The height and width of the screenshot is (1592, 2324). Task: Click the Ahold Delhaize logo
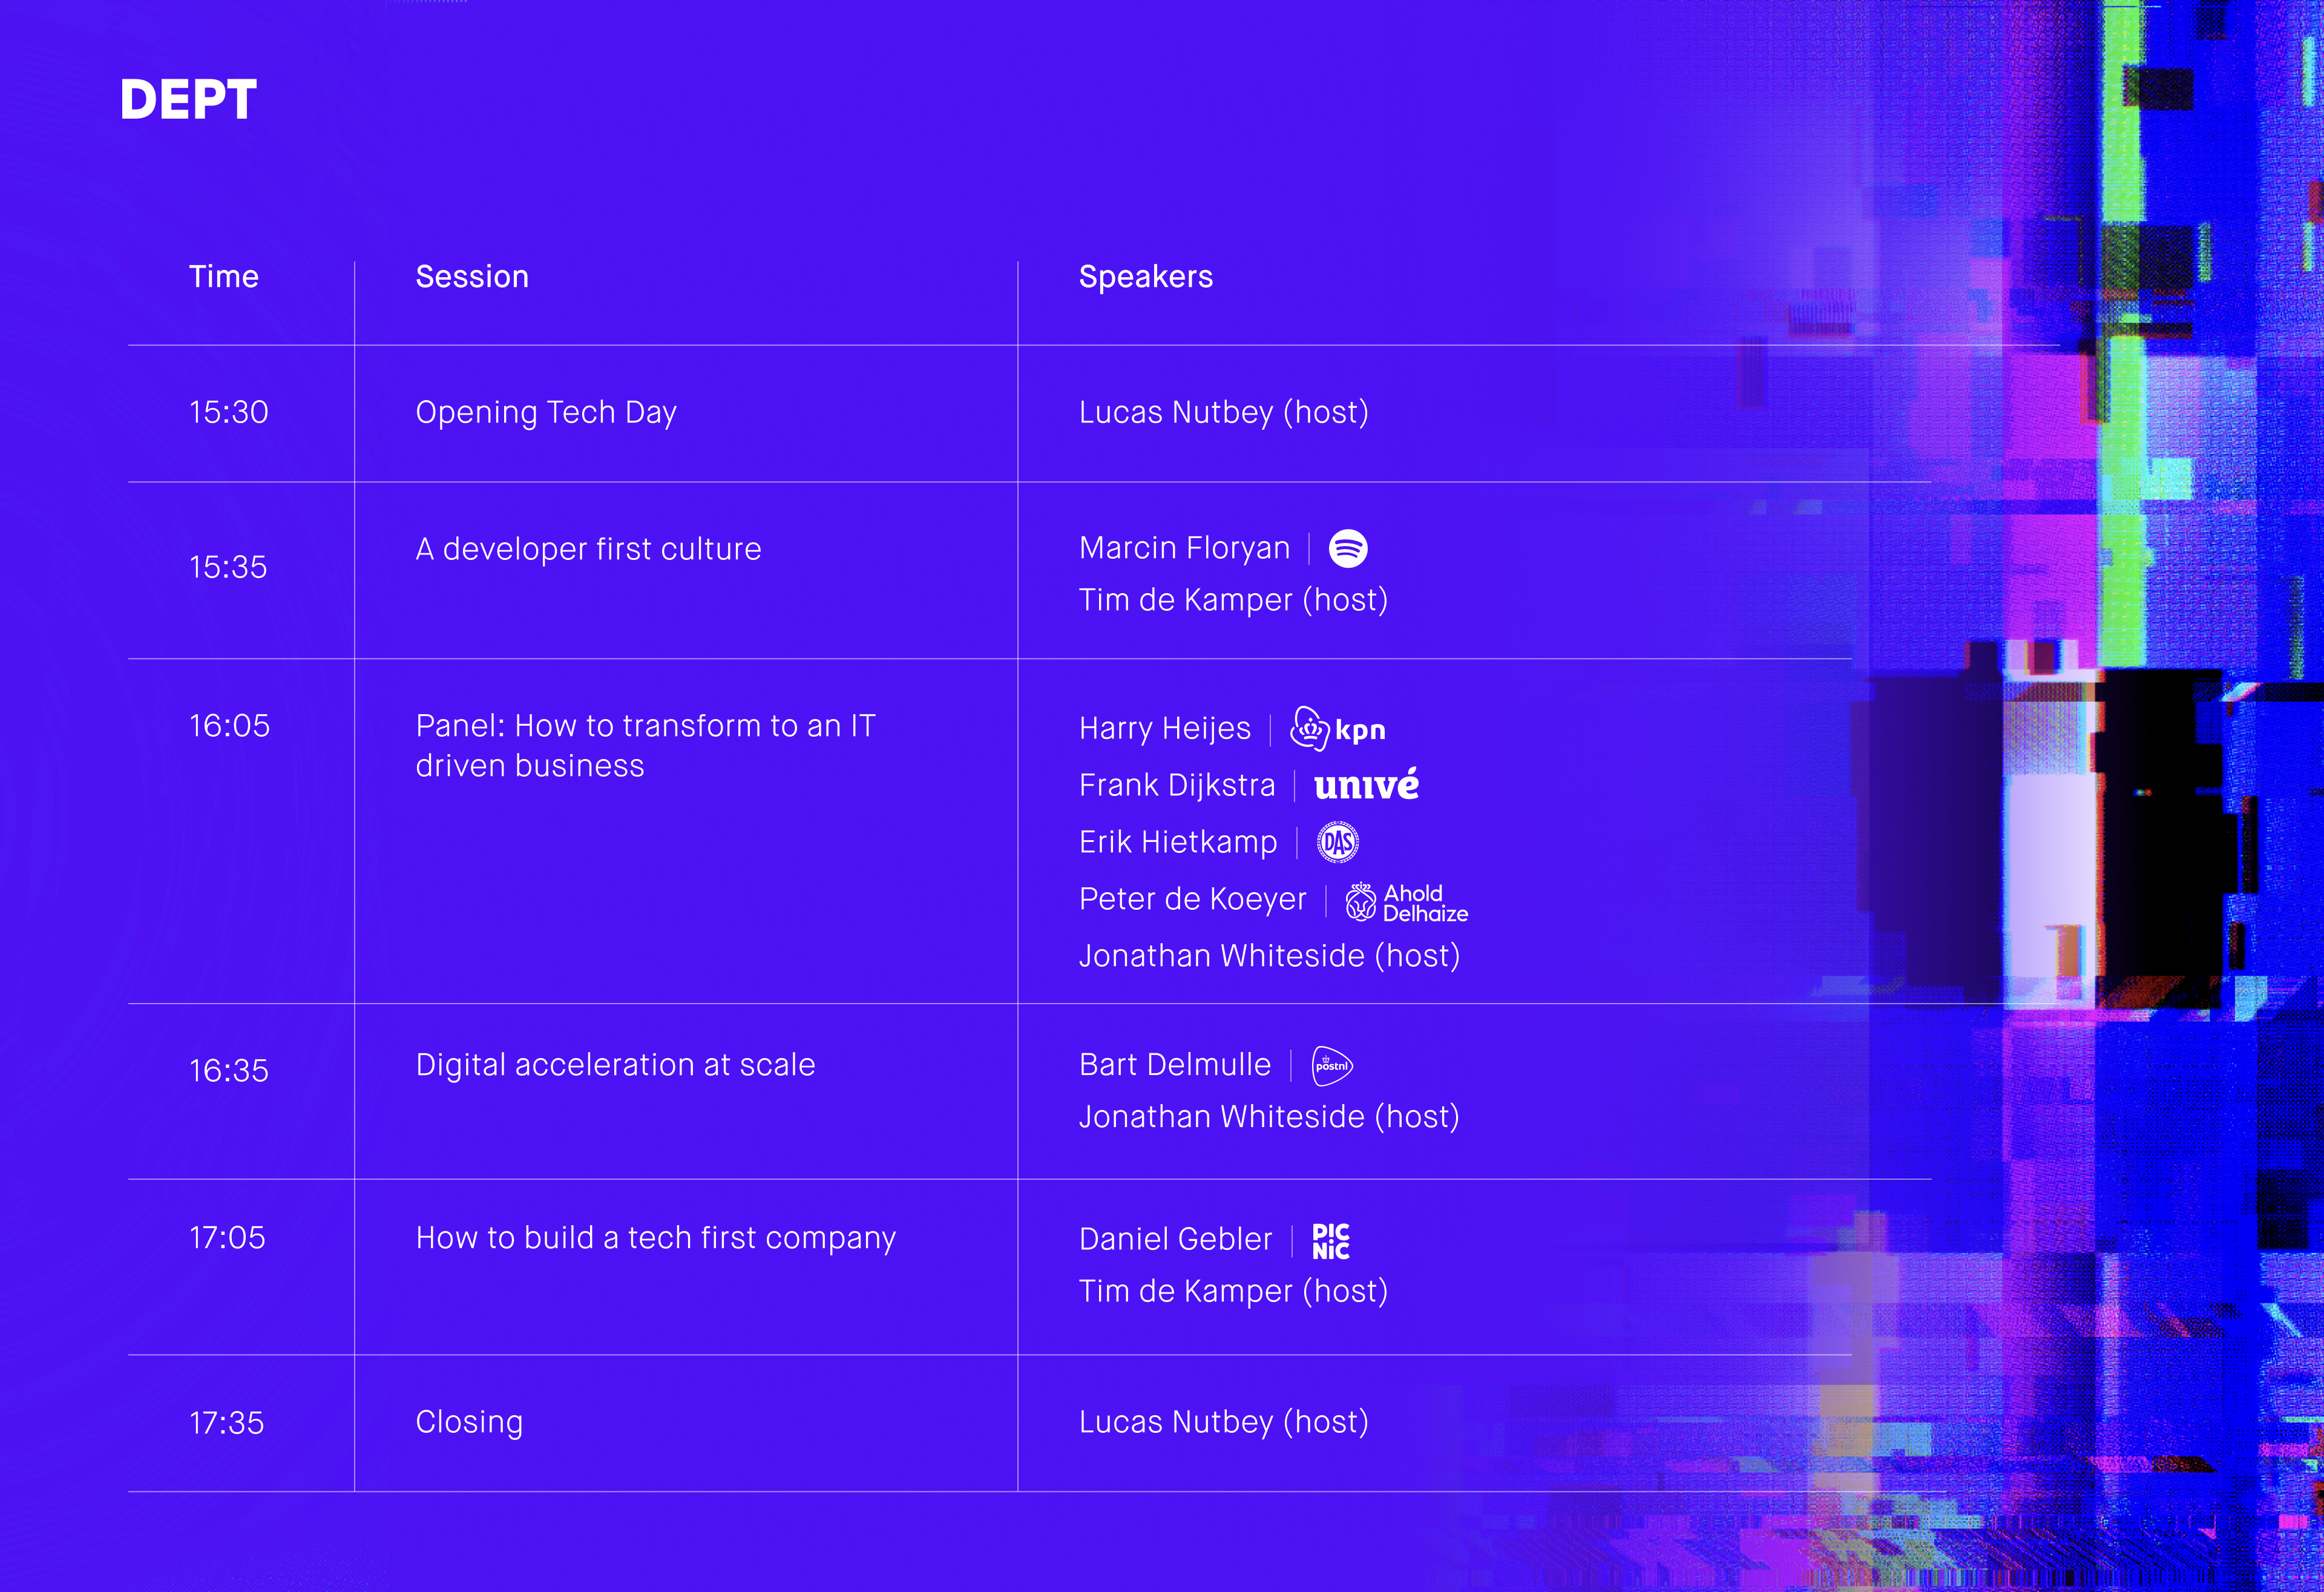1406,902
